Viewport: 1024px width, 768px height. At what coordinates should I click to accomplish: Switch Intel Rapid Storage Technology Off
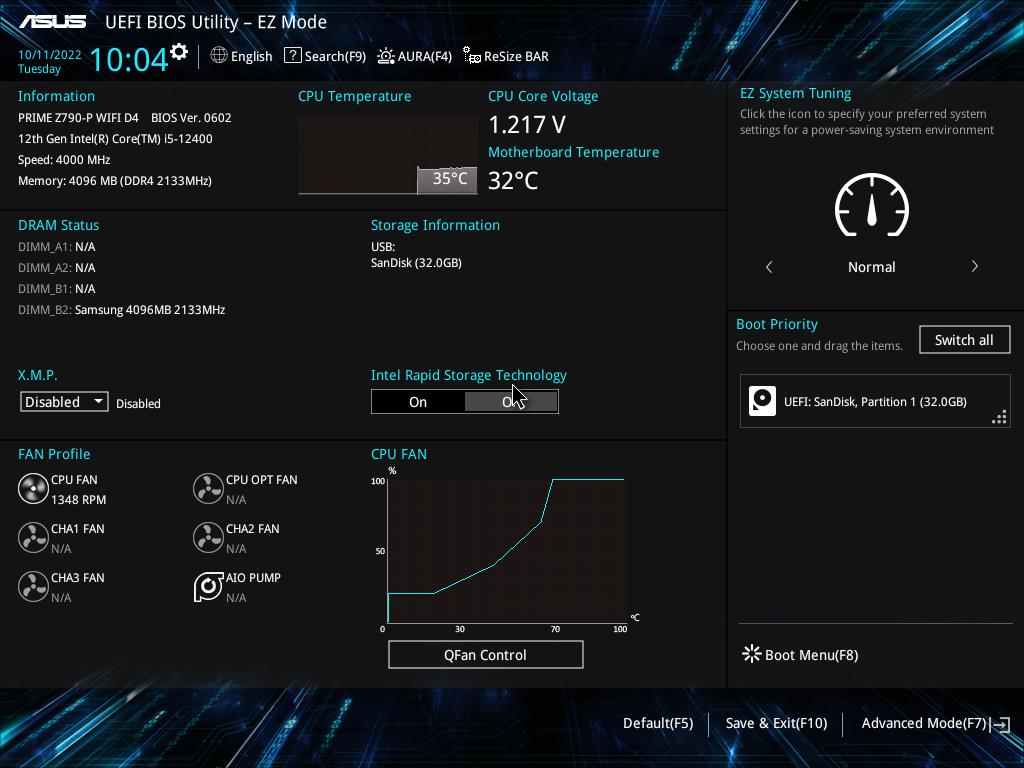511,402
